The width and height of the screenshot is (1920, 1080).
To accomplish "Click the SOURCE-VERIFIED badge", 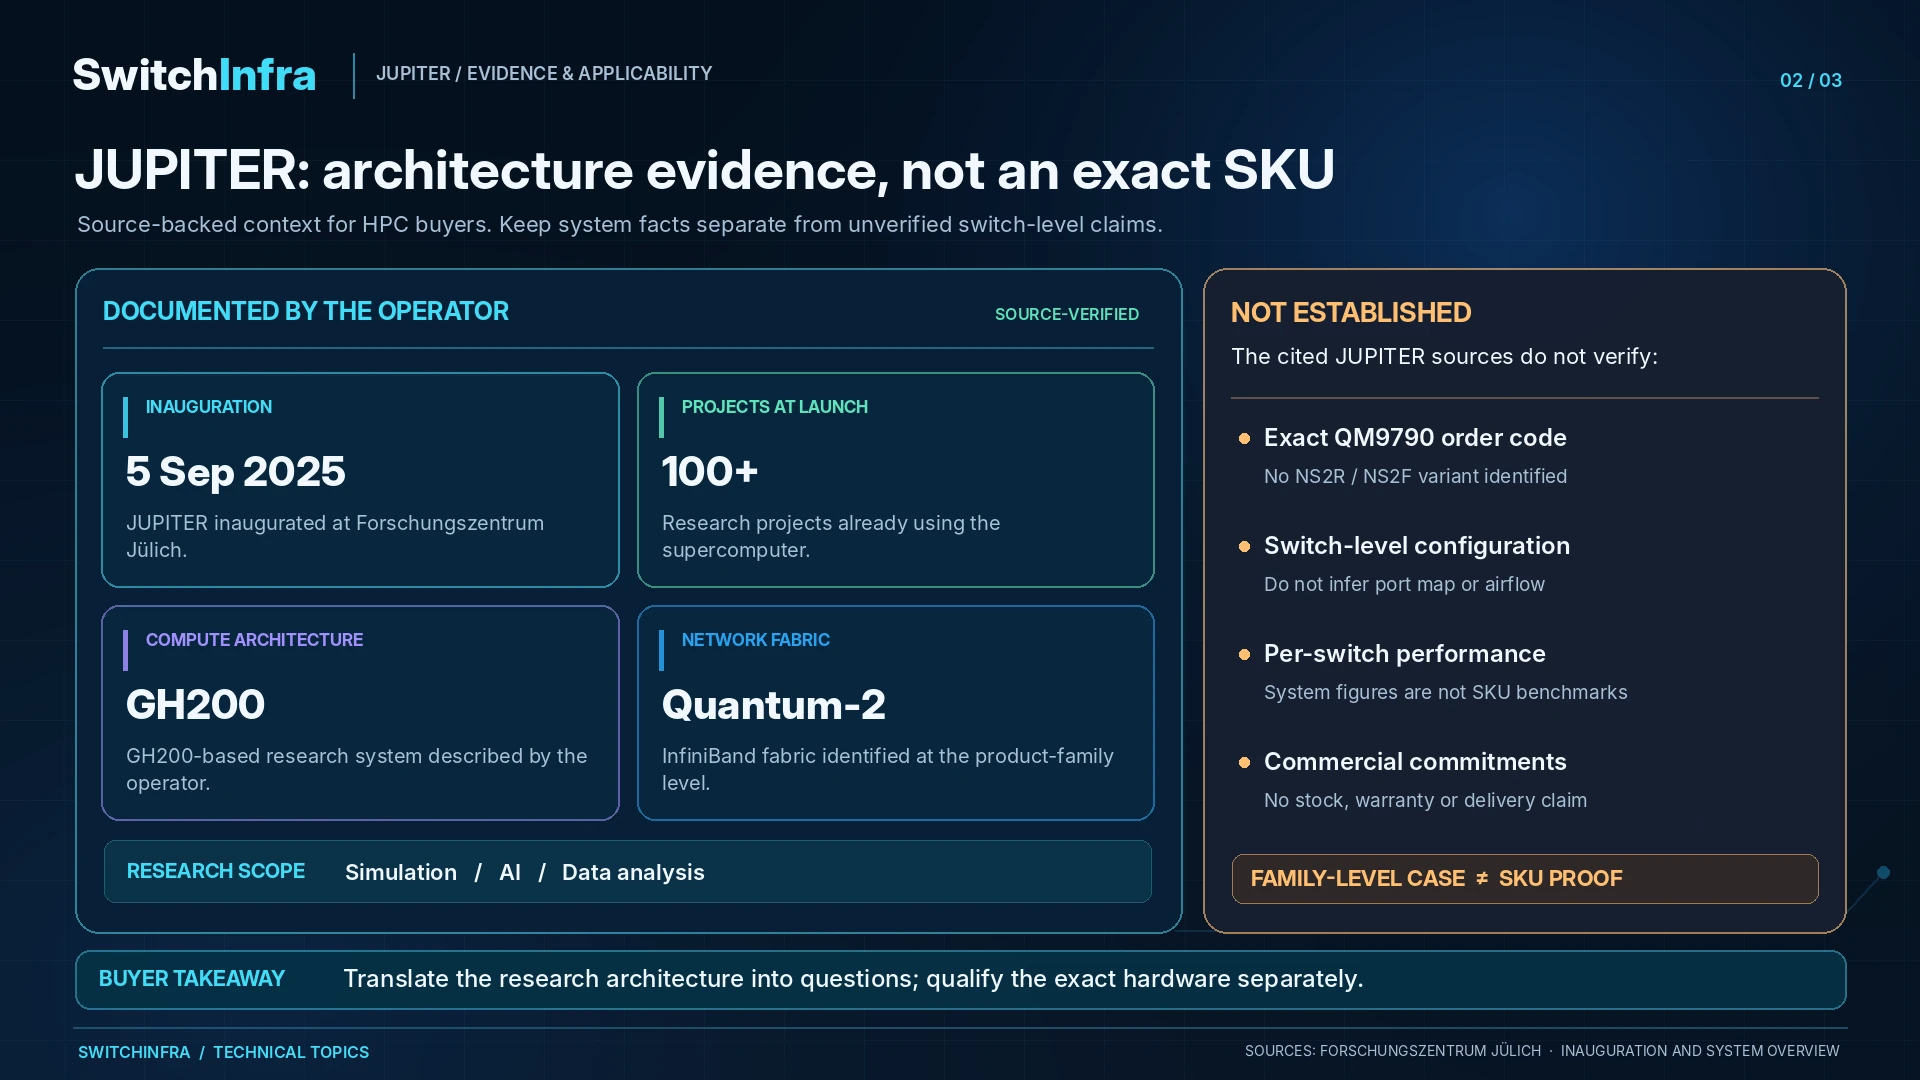I will (1067, 314).
